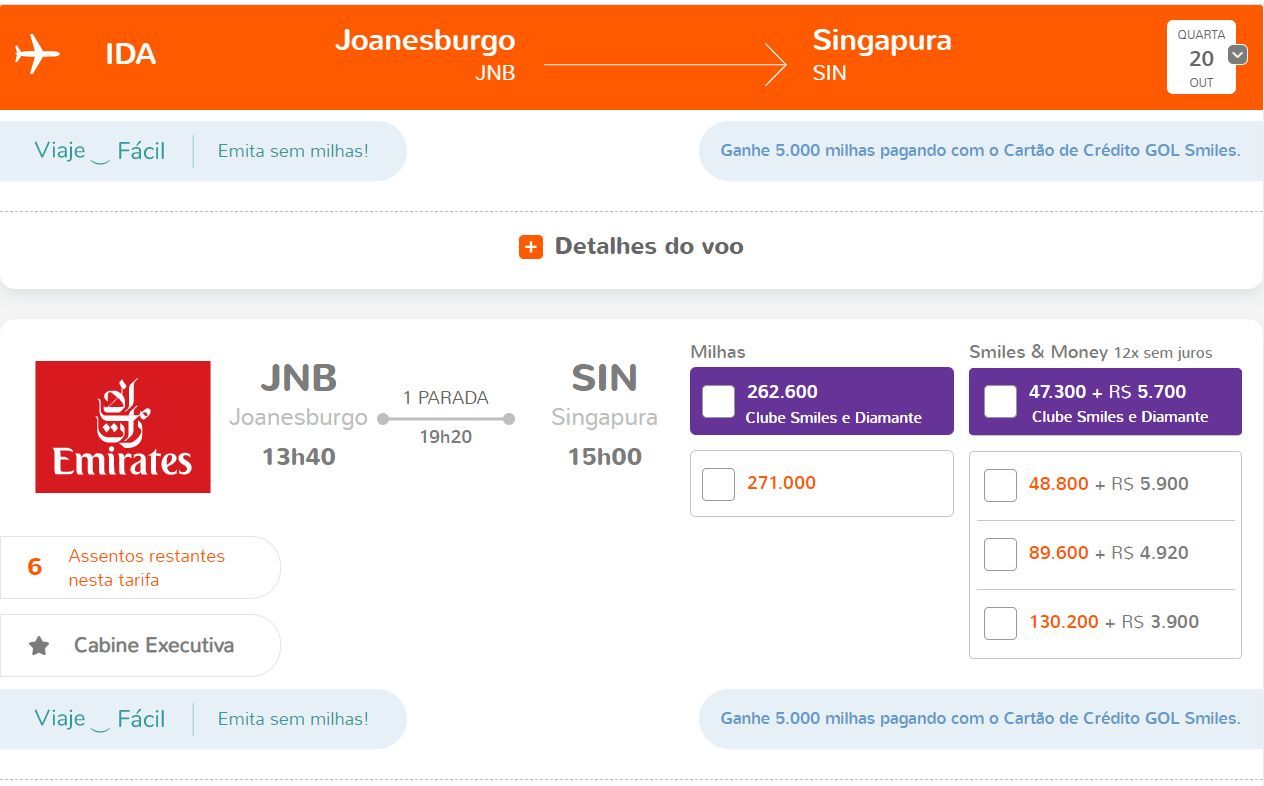Image resolution: width=1264 pixels, height=786 pixels.
Task: Click the orange plus icon for flight details
Action: pyautogui.click(x=530, y=247)
